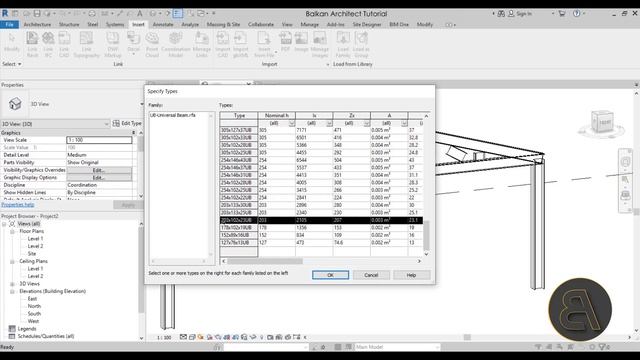Screen dimensions: 640x360
Task: Select UB-Universal Beam.rfa in Family list
Action: pos(173,115)
